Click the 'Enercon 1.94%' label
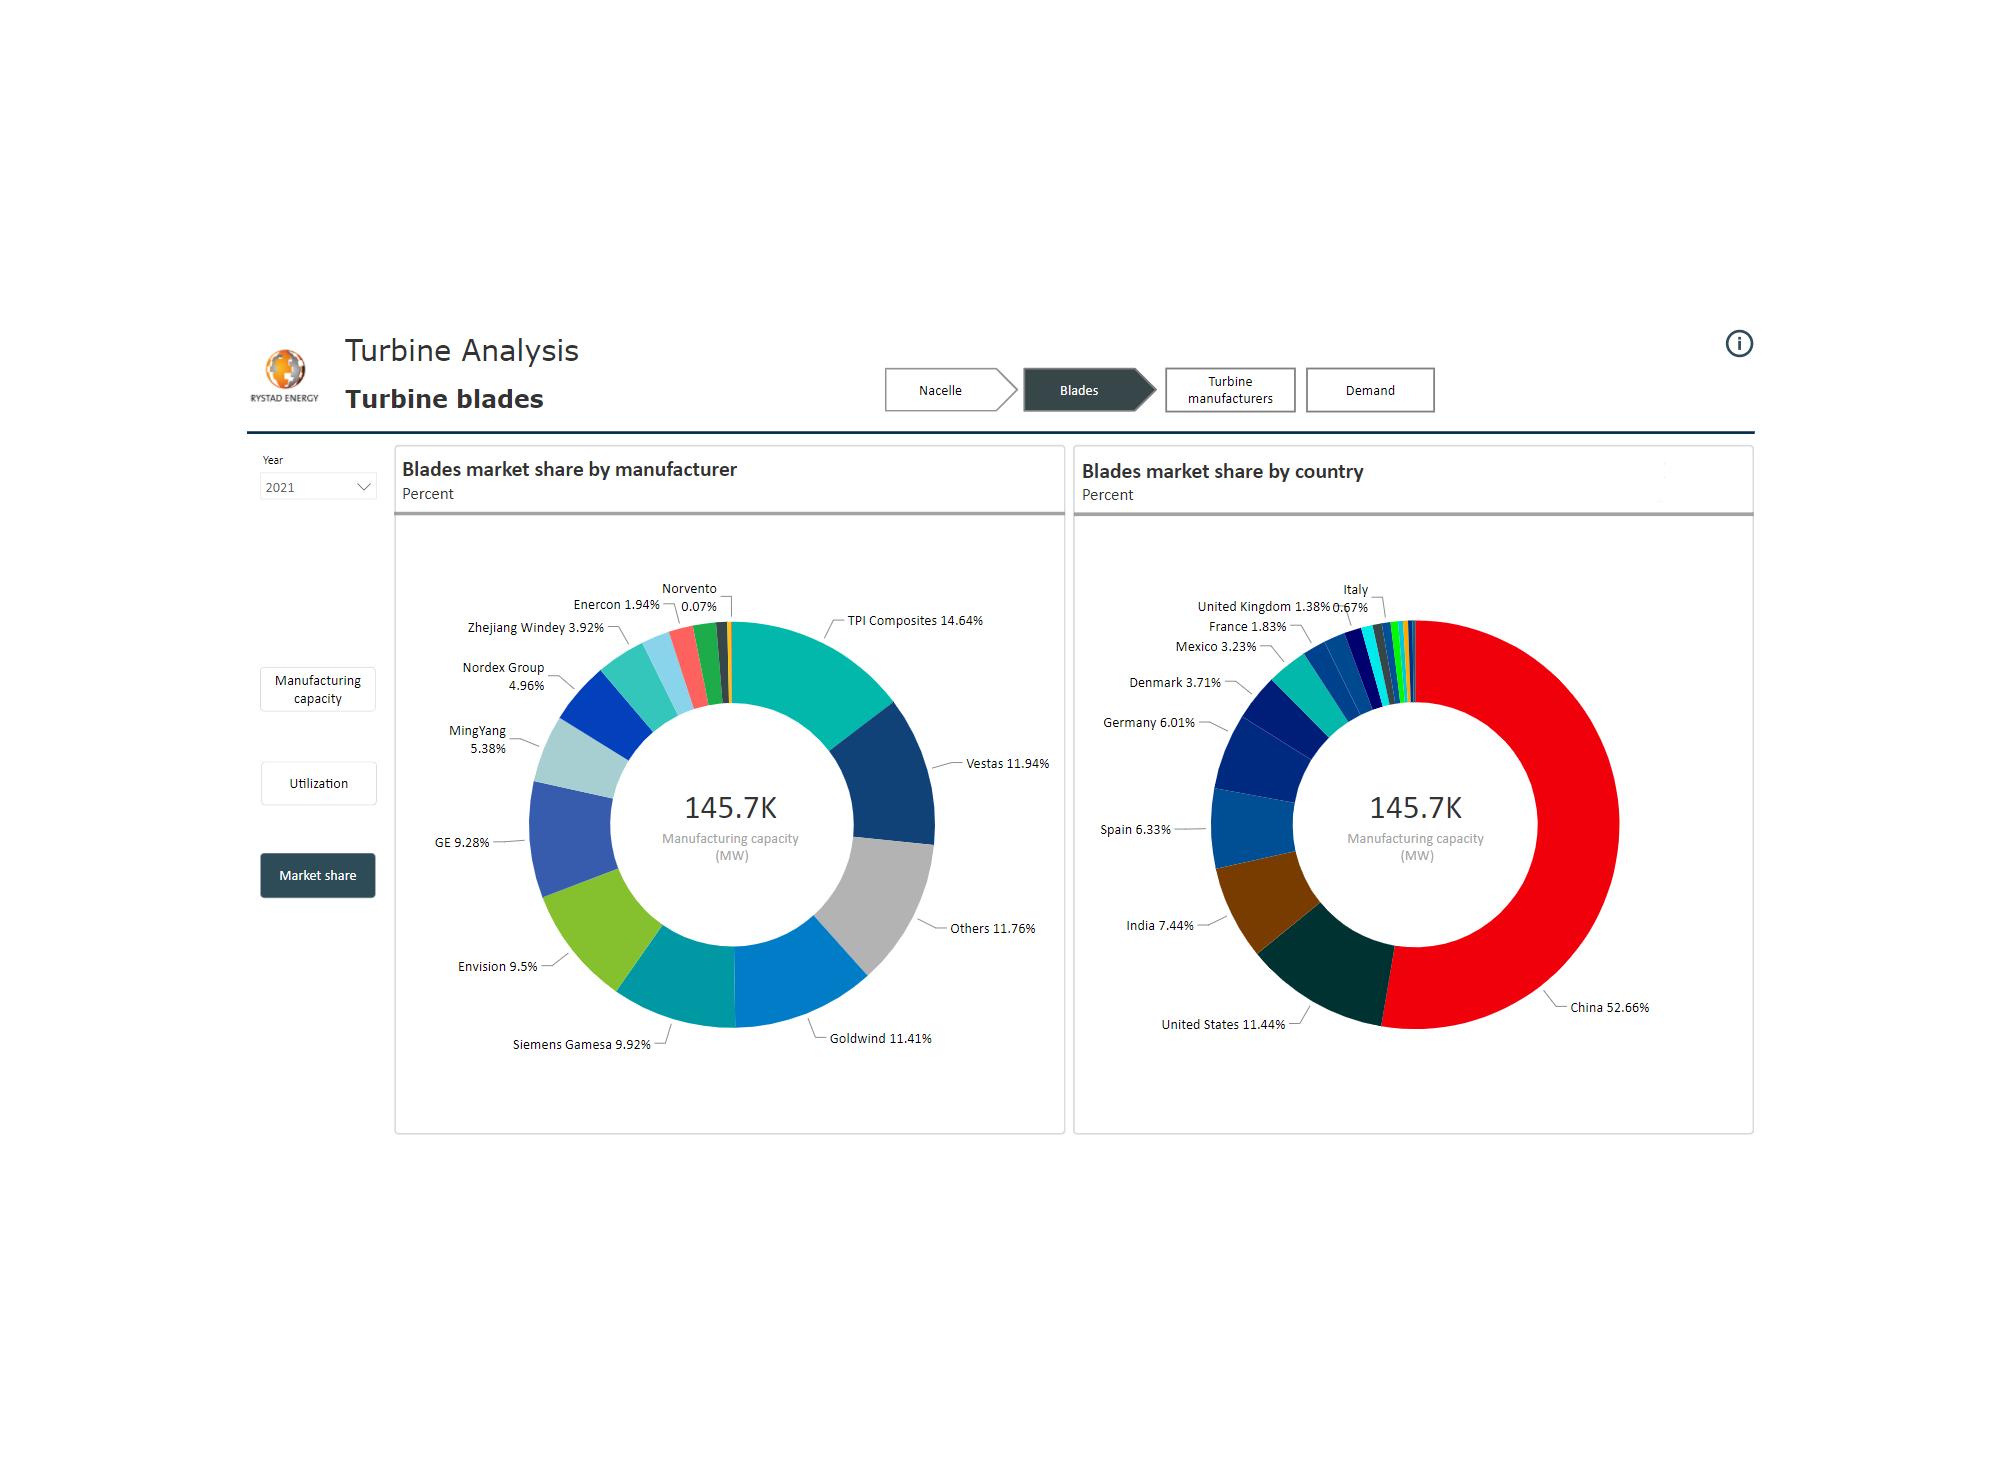 (x=616, y=605)
